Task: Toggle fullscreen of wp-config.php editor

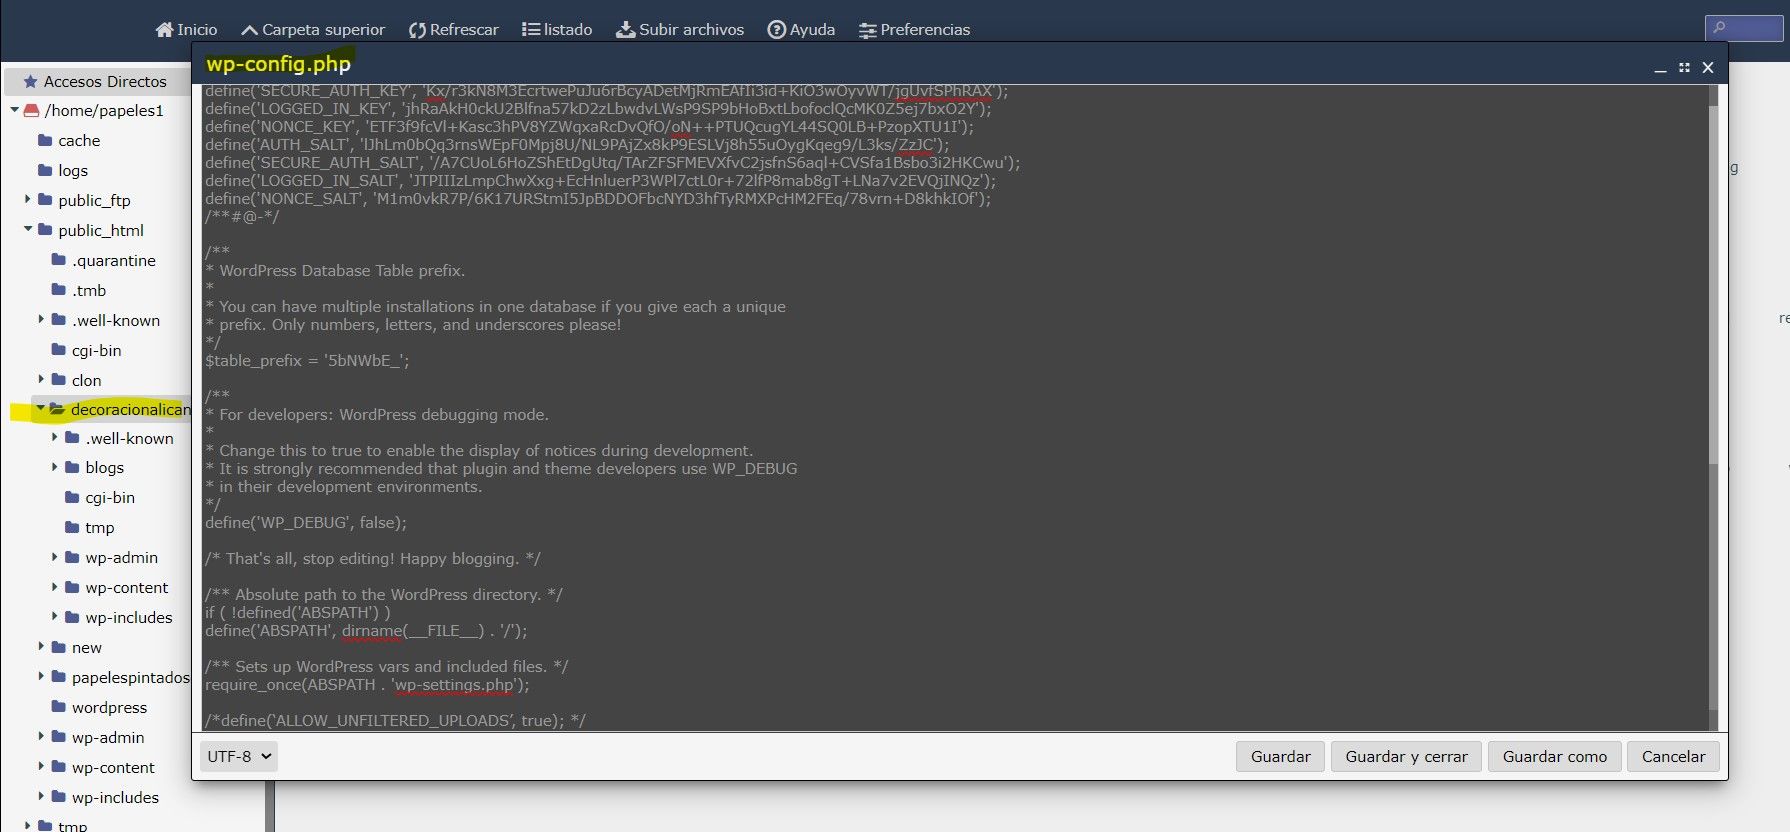Action: [x=1684, y=67]
